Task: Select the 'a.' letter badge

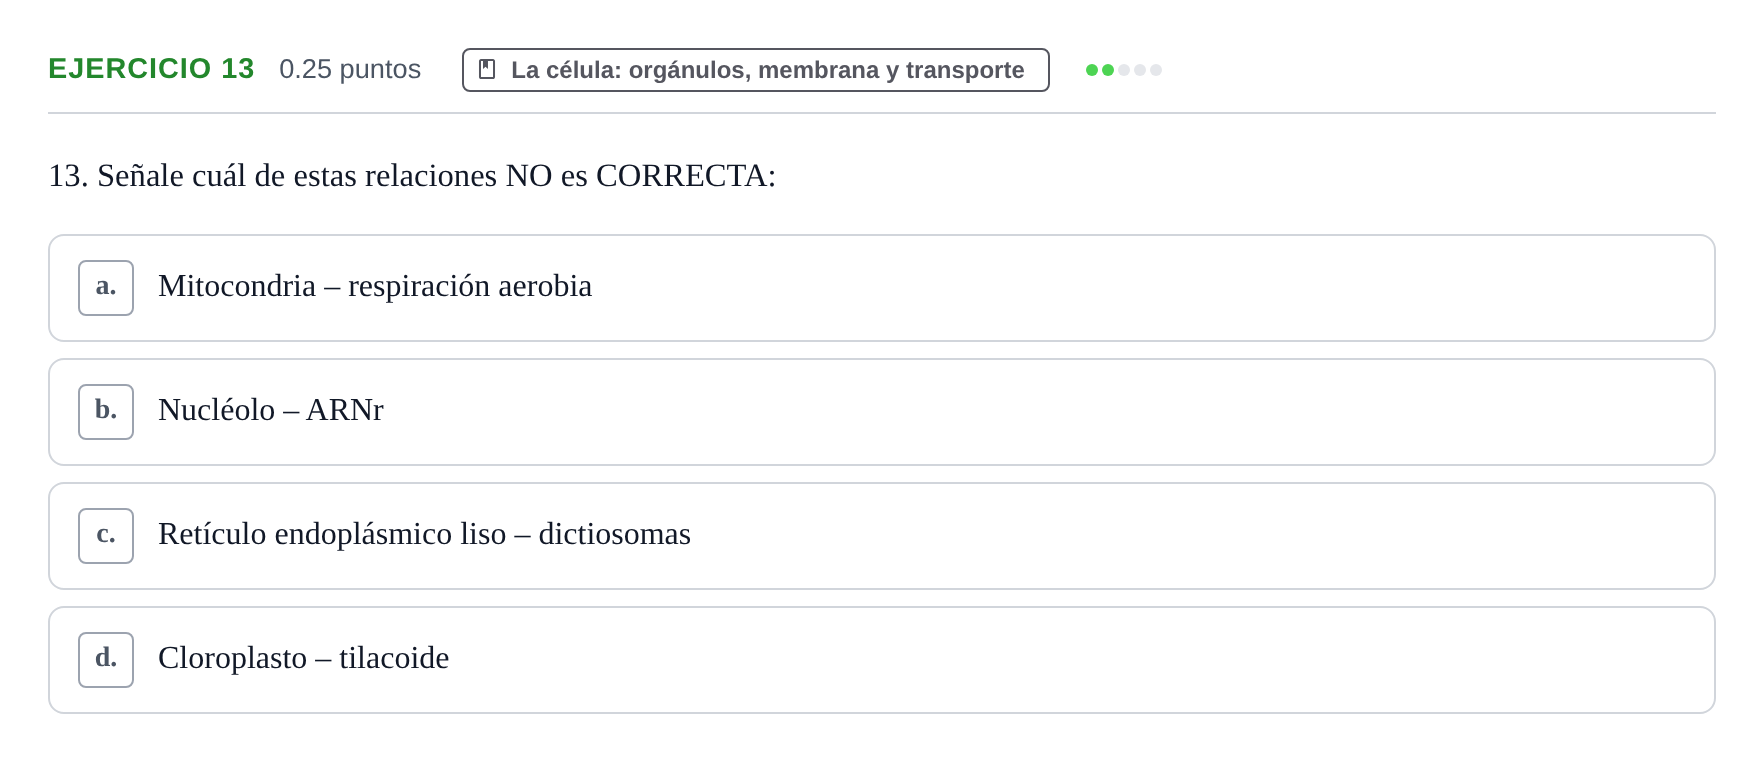Action: 106,288
